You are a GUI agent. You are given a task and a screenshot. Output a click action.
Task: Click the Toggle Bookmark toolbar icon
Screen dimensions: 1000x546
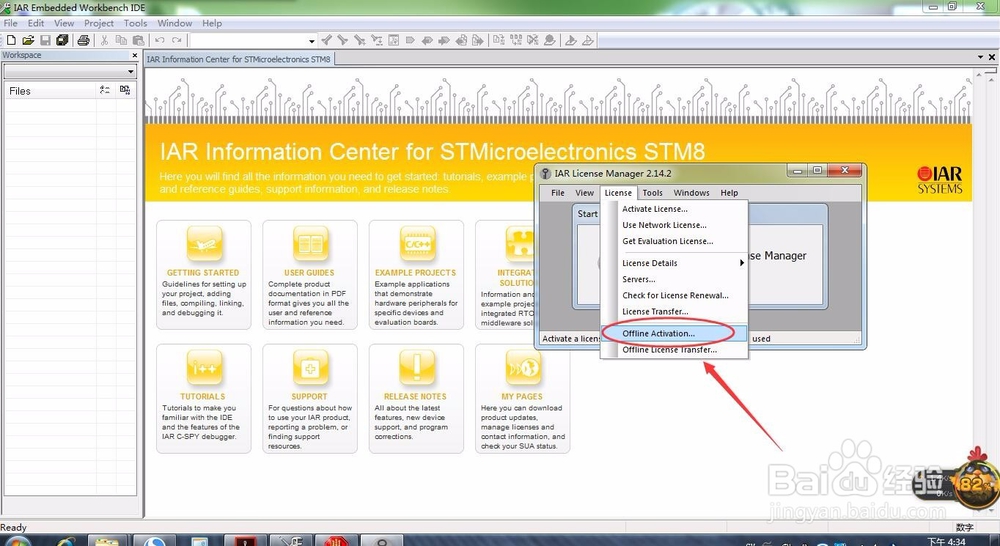(410, 40)
